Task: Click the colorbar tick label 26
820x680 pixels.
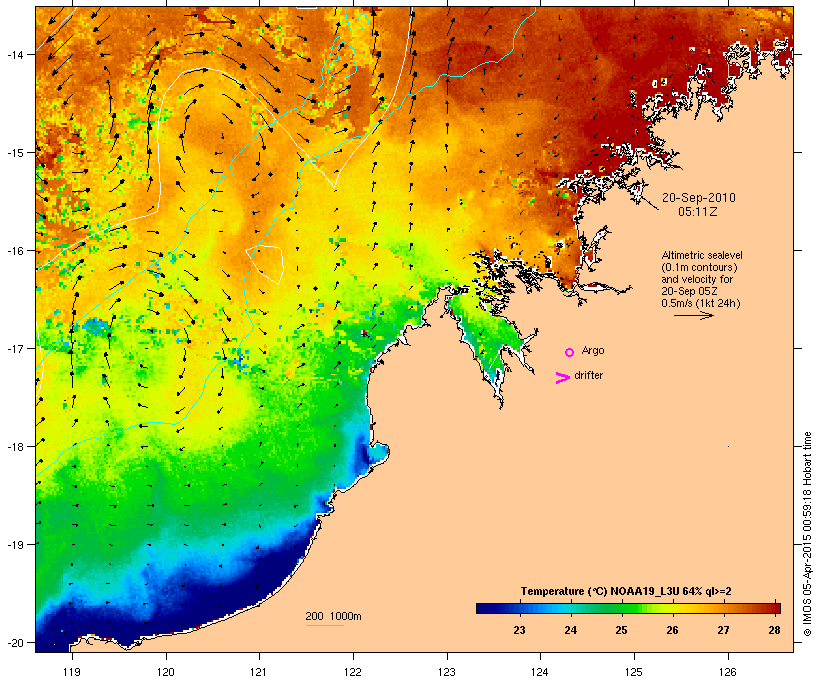Action: click(672, 630)
